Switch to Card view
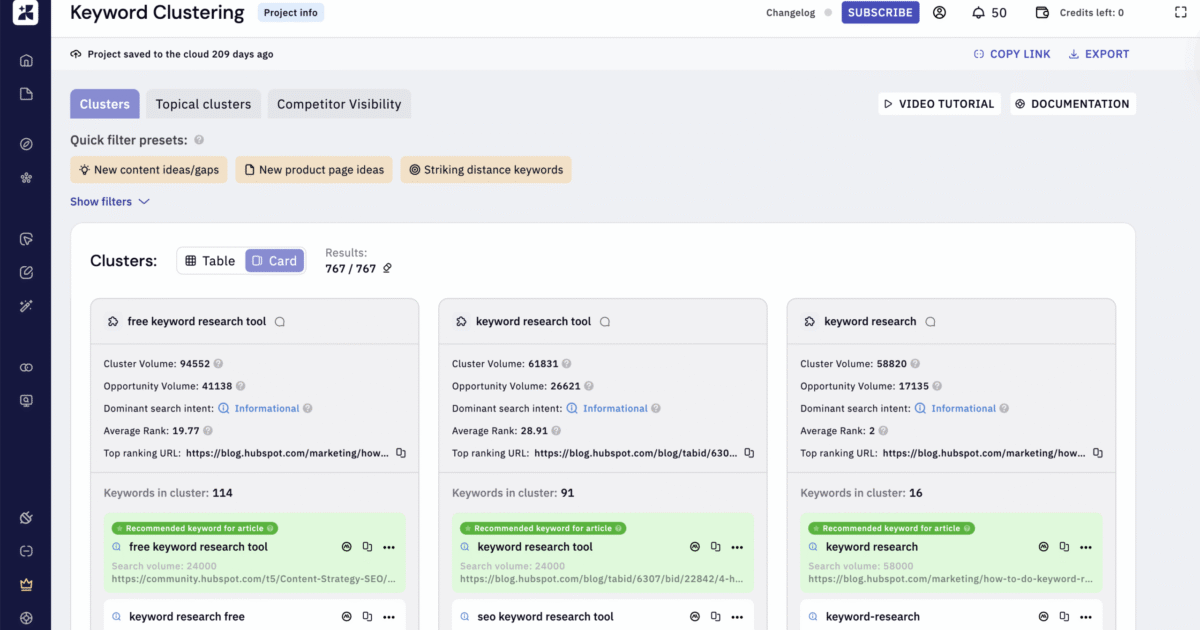The height and width of the screenshot is (630, 1200). [274, 261]
